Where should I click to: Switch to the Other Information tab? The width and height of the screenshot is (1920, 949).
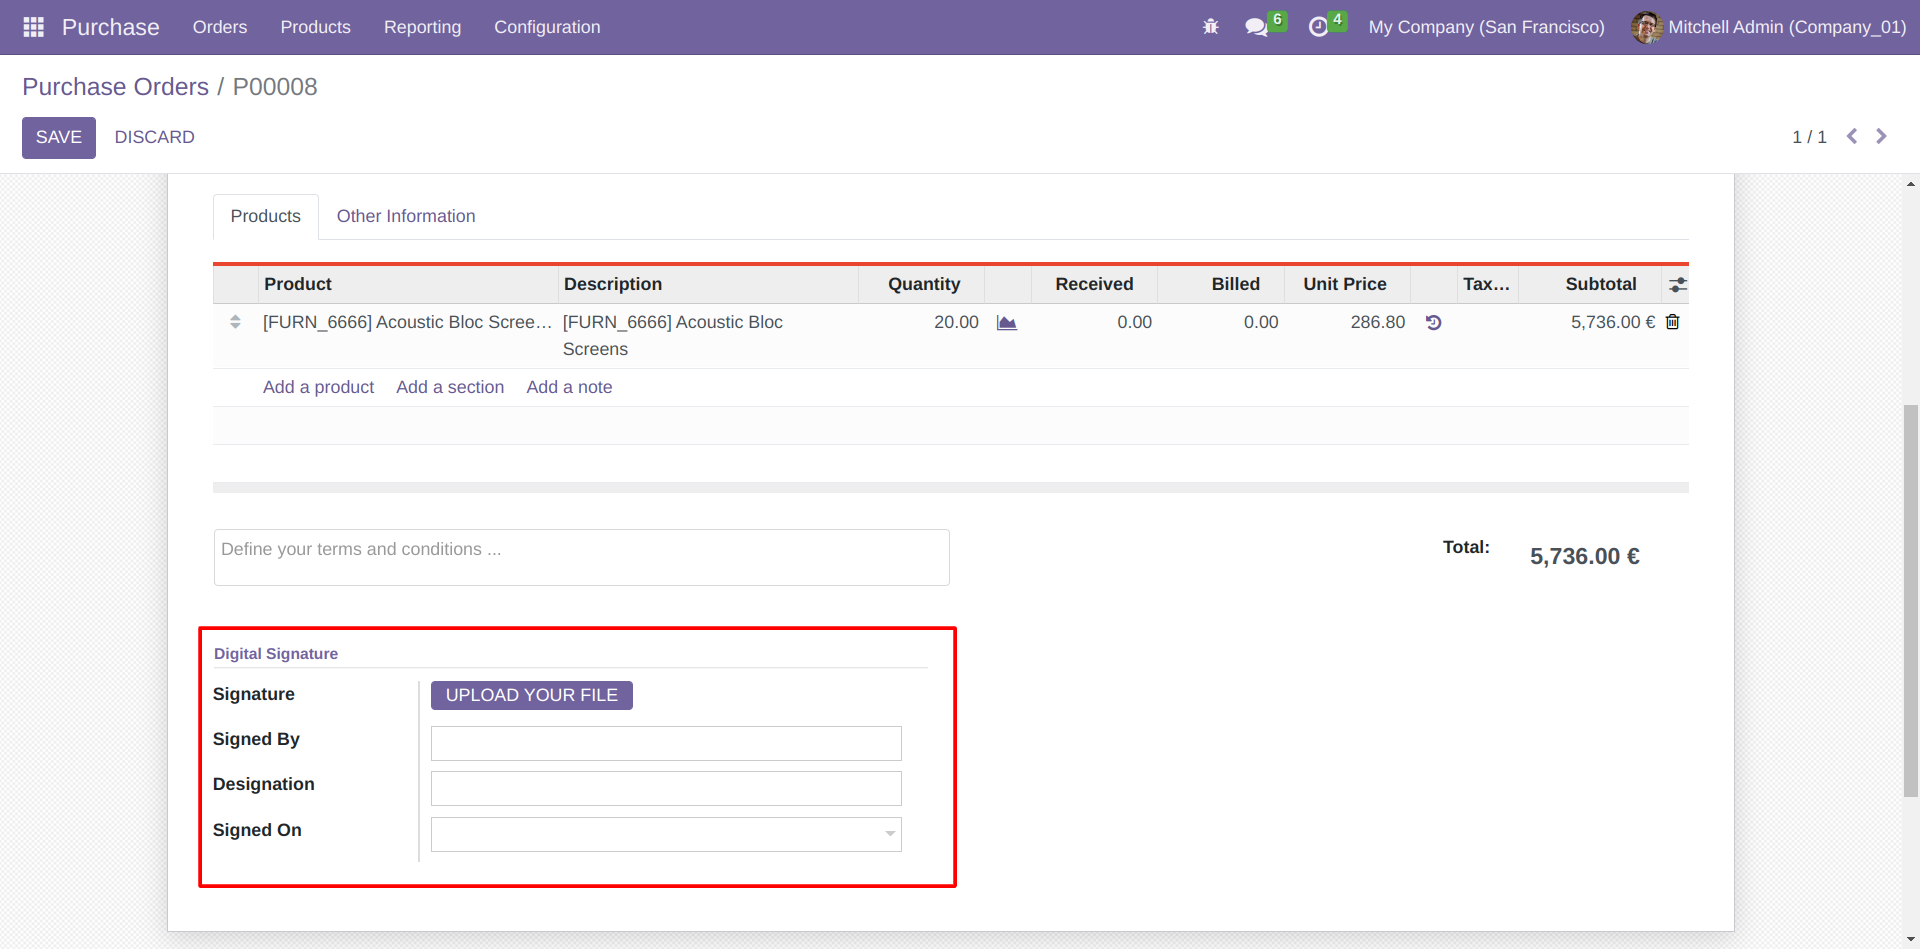pos(406,216)
